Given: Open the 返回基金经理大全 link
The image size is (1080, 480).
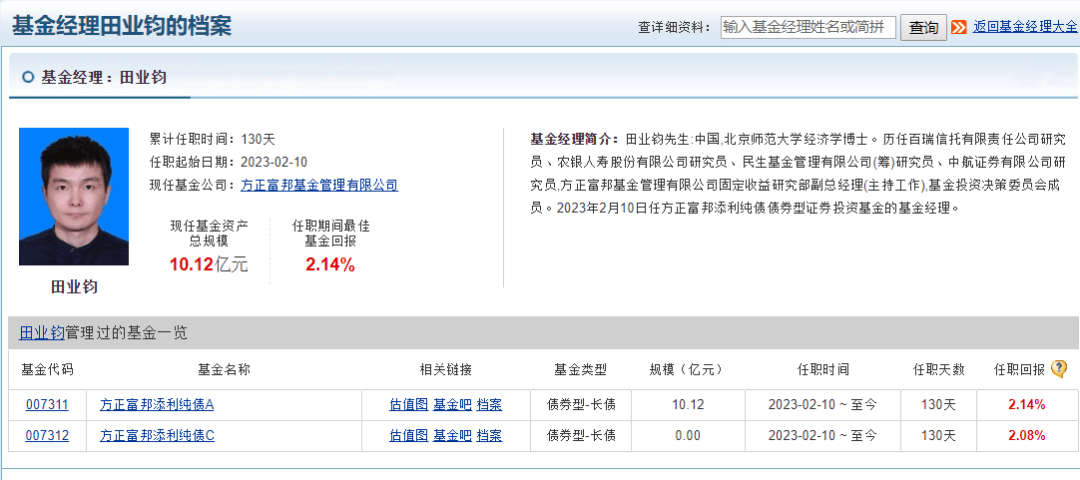Looking at the screenshot, I should point(1025,27).
